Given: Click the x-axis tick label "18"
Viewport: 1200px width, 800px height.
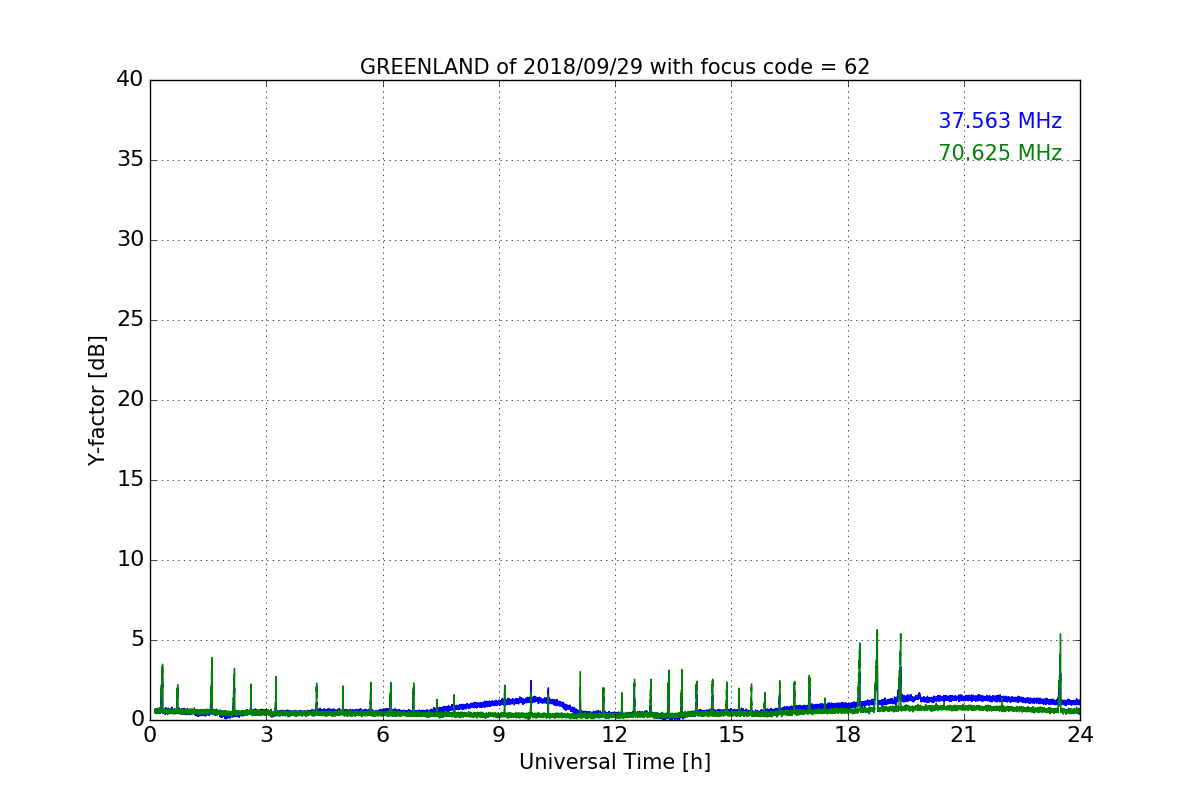Looking at the screenshot, I should (x=848, y=735).
